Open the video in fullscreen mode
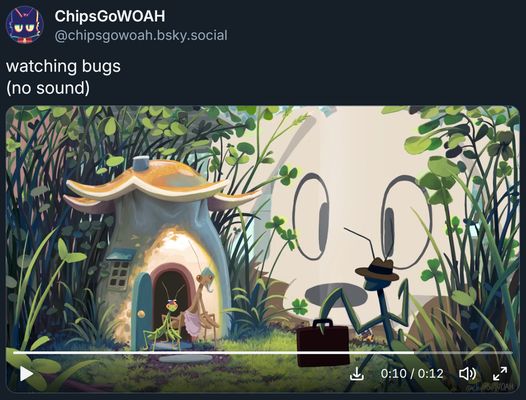526x400 pixels. pyautogui.click(x=500, y=373)
